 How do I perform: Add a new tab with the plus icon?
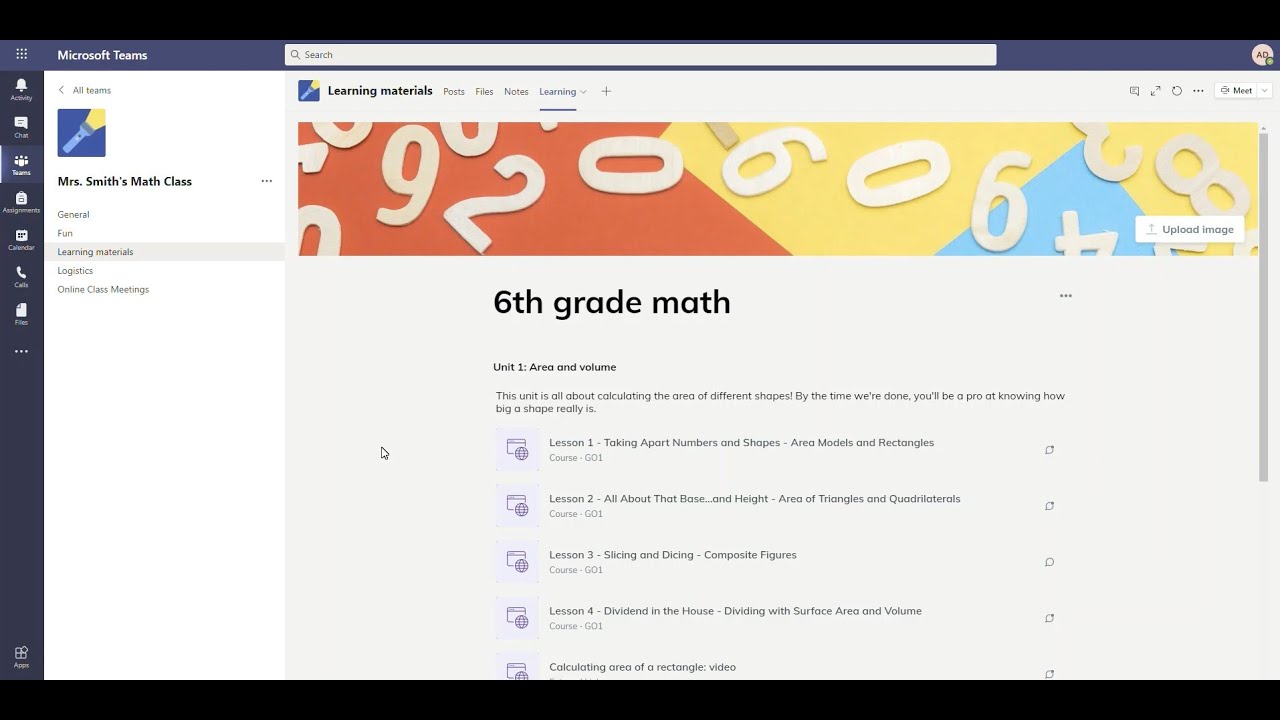pos(606,91)
